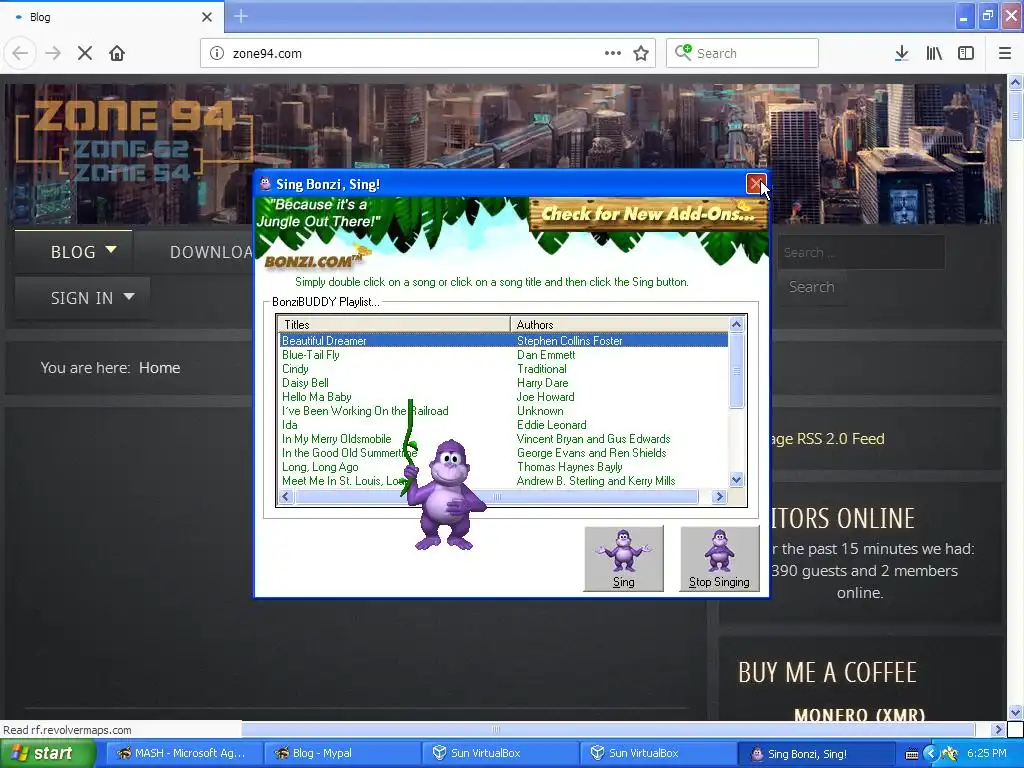Click the Zone 94 site logo

(x=134, y=139)
